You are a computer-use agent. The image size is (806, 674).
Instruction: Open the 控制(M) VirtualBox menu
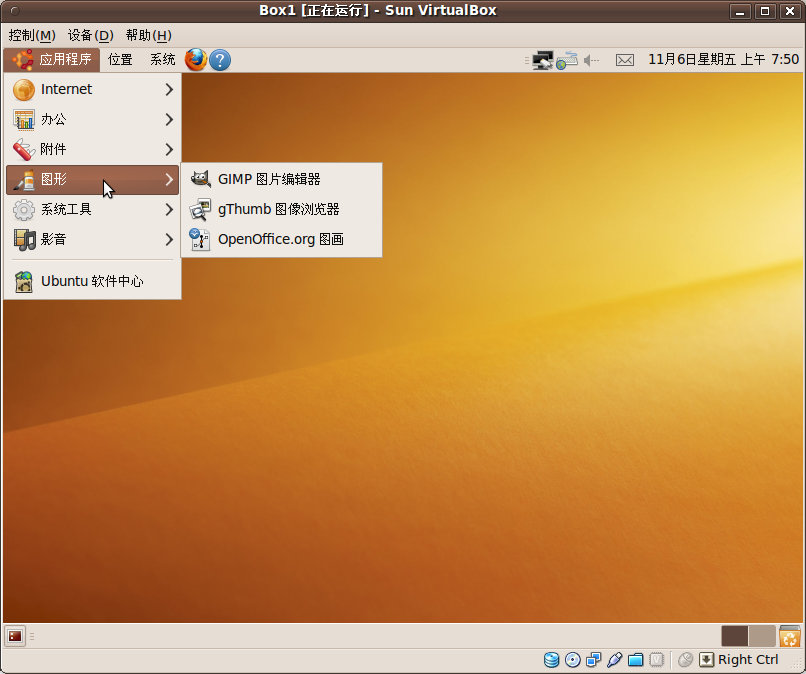32,35
